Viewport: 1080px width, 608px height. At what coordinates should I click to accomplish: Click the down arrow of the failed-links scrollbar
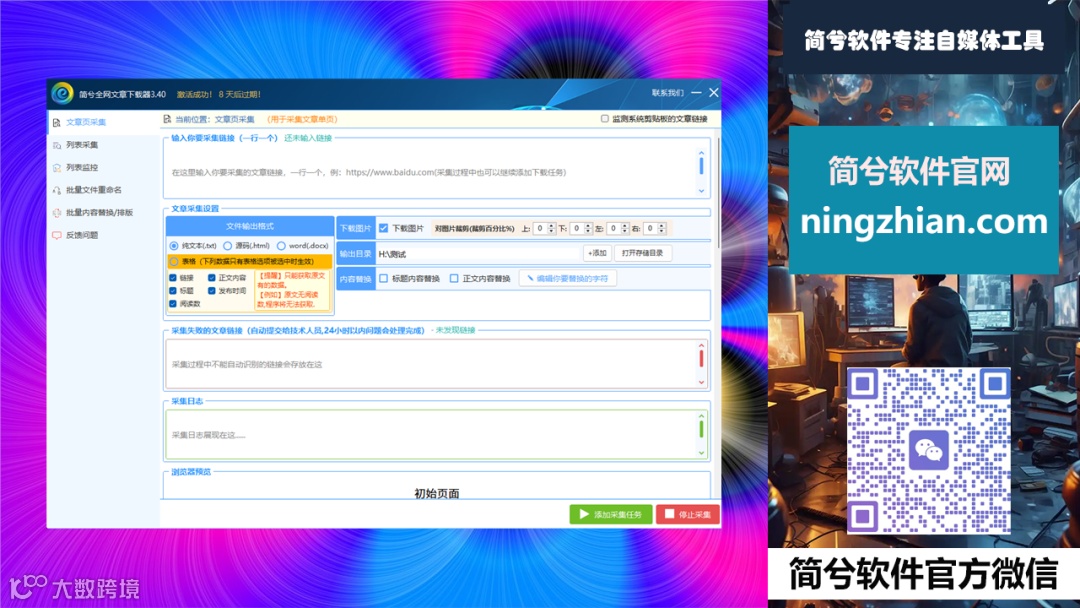point(701,382)
